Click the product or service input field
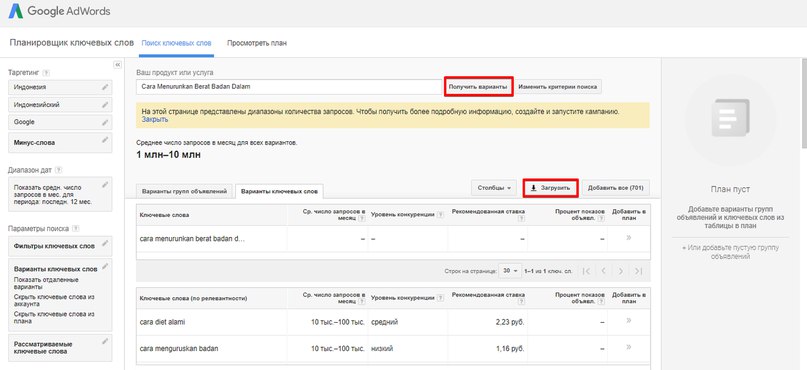The image size is (807, 370). 289,87
